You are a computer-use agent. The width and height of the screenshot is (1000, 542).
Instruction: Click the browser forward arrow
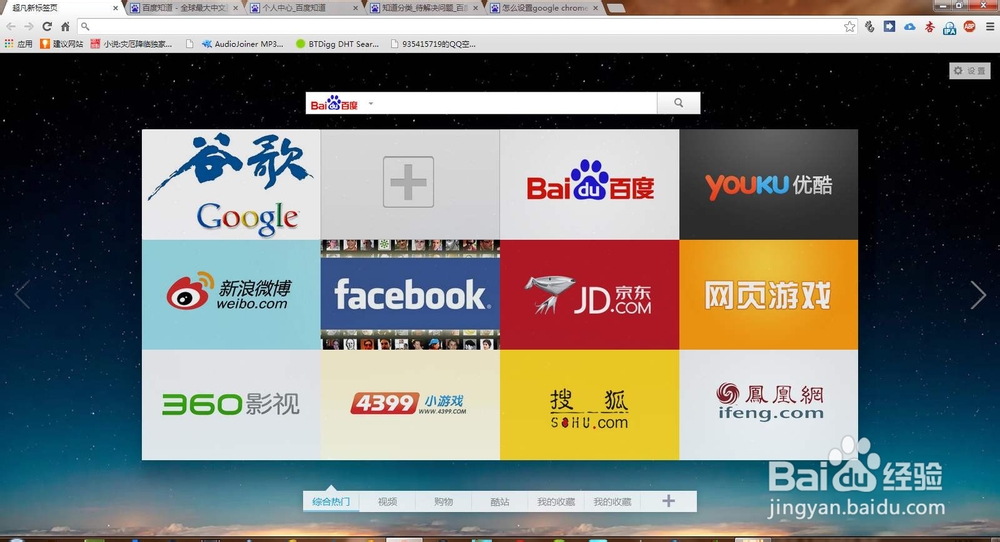coord(29,26)
